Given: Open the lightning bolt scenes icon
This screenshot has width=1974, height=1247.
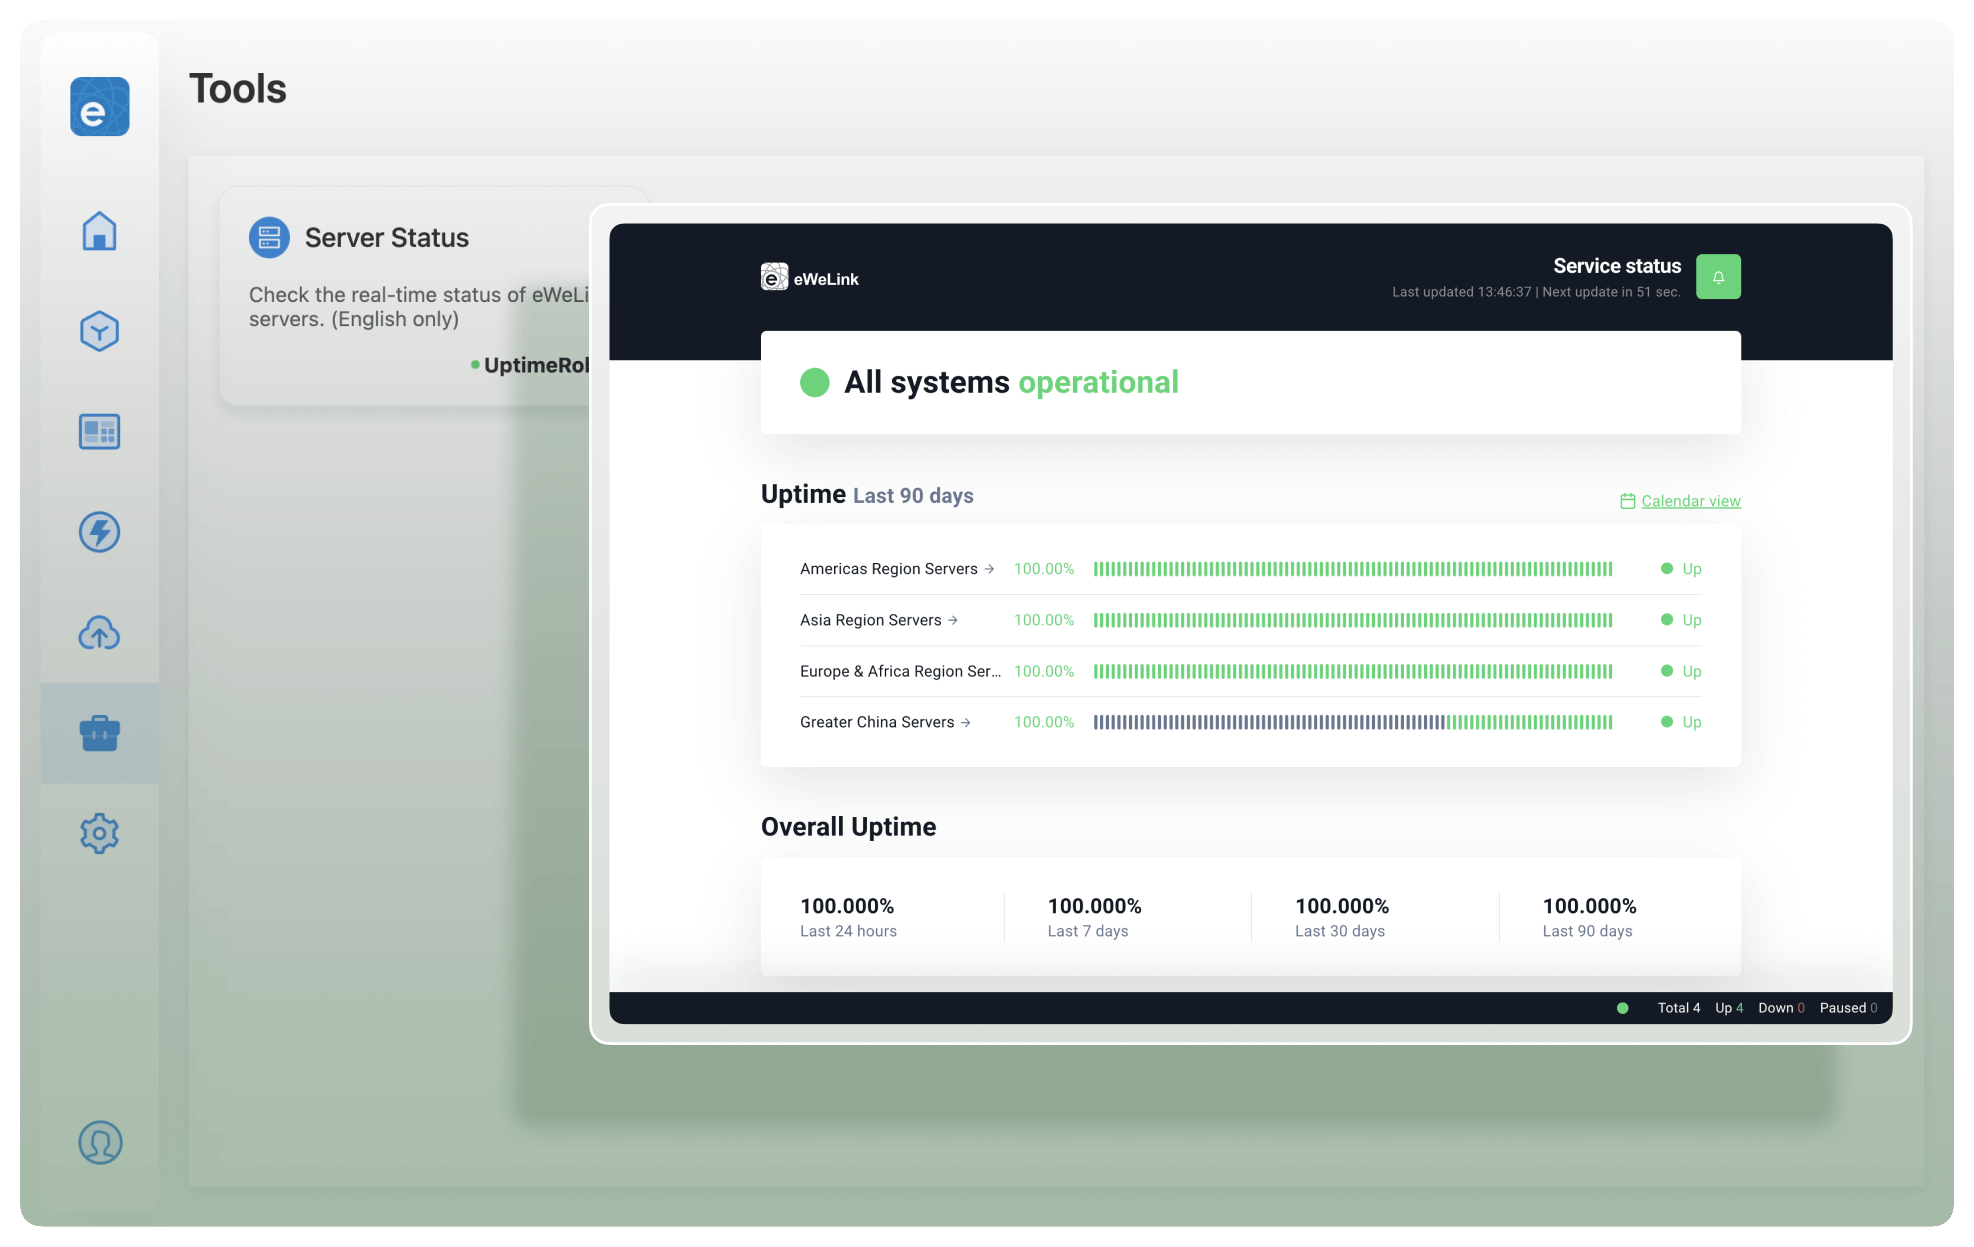Looking at the screenshot, I should (100, 532).
